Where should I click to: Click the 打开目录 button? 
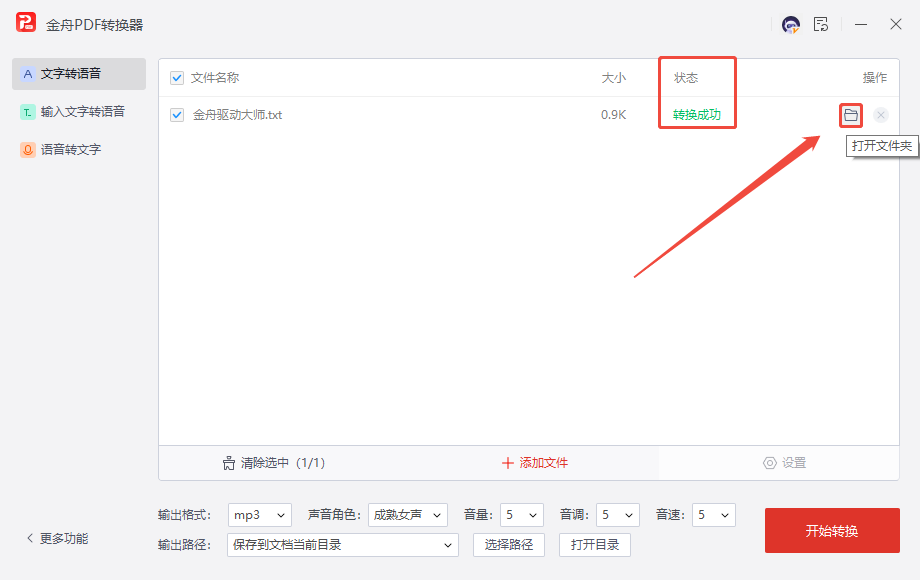(x=595, y=545)
